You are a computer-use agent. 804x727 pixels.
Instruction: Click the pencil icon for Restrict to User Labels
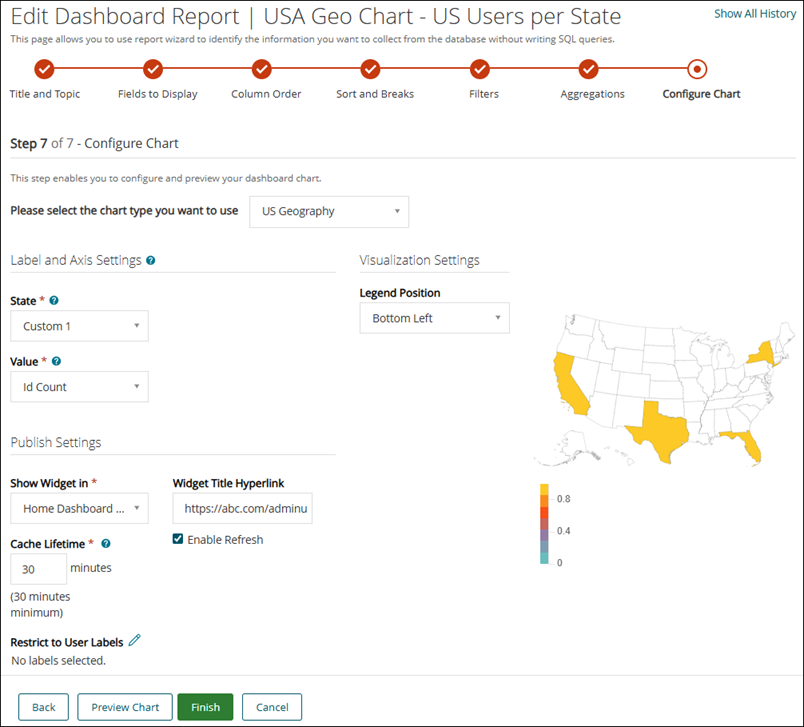(x=134, y=641)
